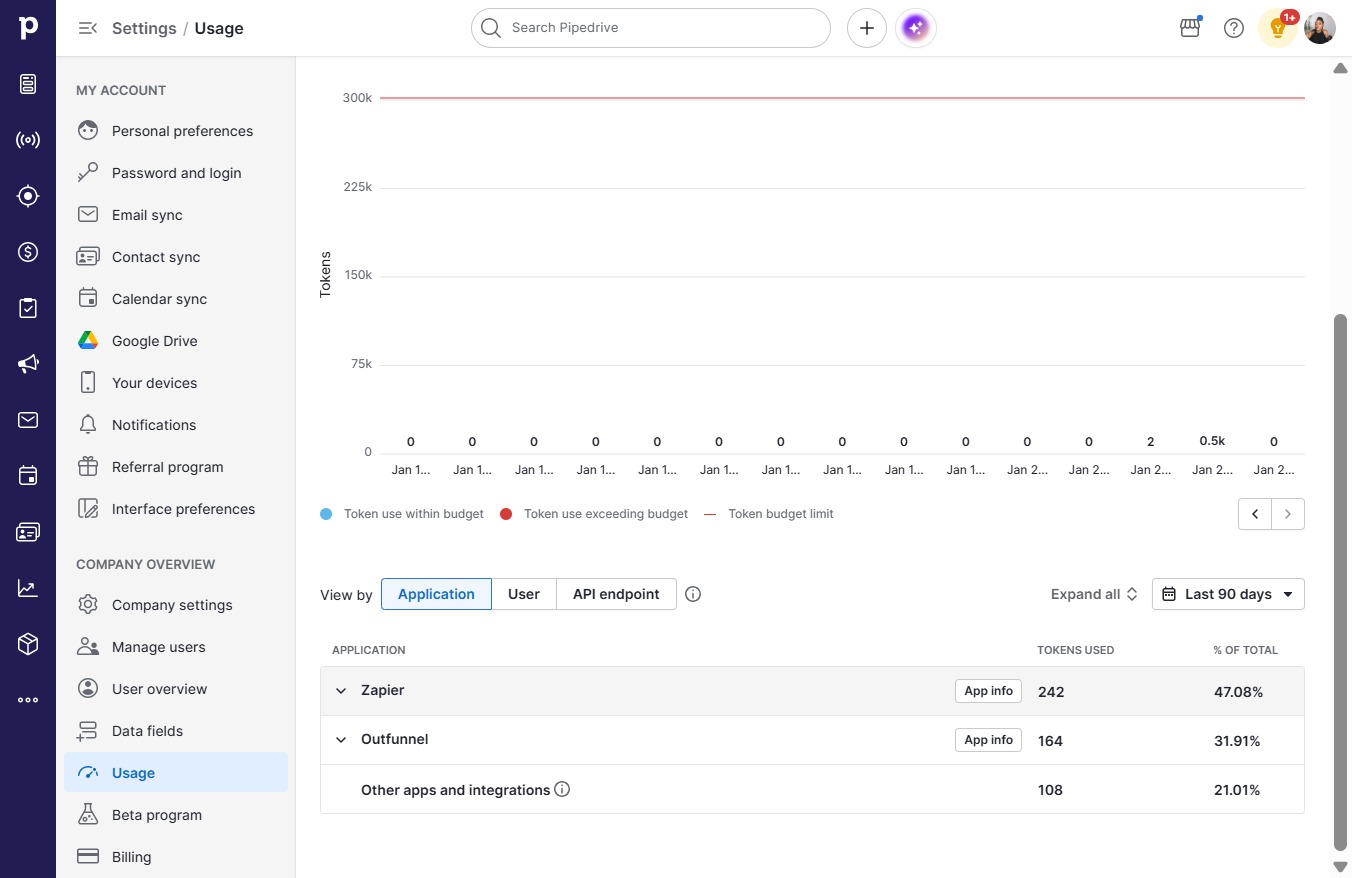Click the blue Token use within budget legend dot
The height and width of the screenshot is (878, 1352).
point(326,514)
